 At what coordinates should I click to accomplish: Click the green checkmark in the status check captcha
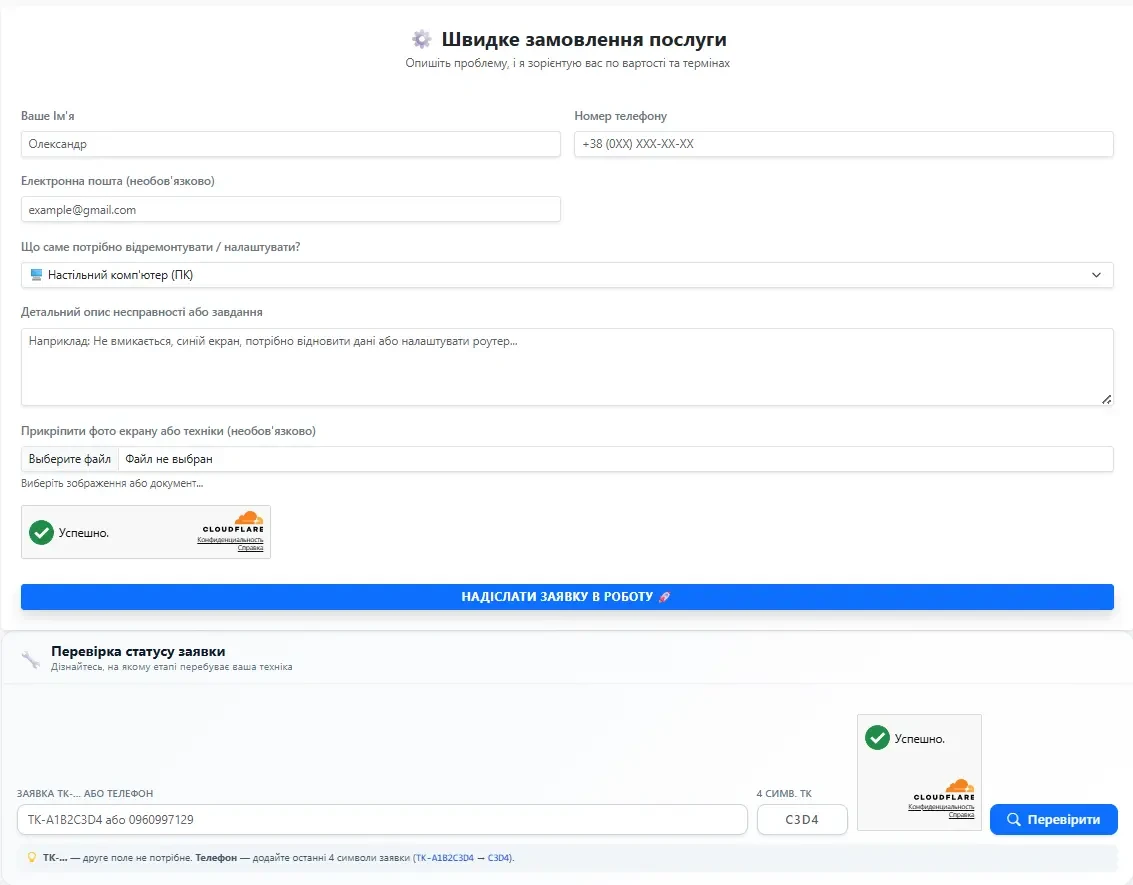tap(877, 738)
